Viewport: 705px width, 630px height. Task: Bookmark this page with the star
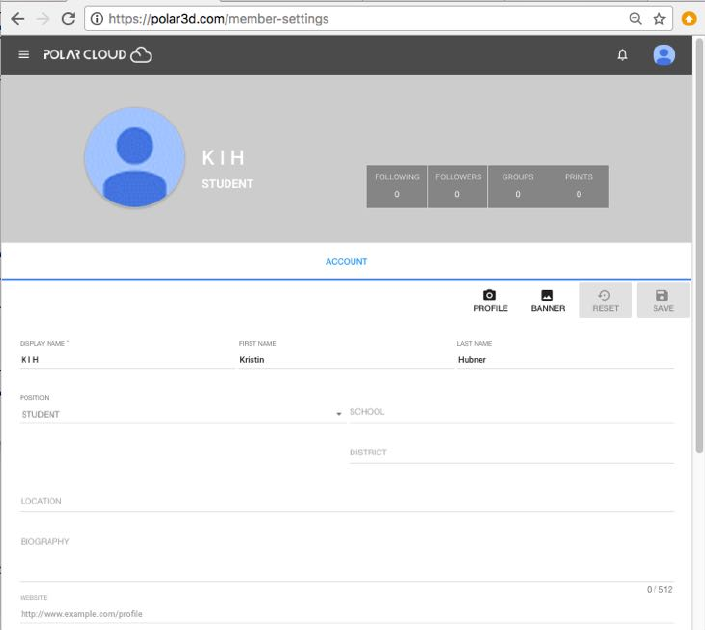tap(659, 19)
